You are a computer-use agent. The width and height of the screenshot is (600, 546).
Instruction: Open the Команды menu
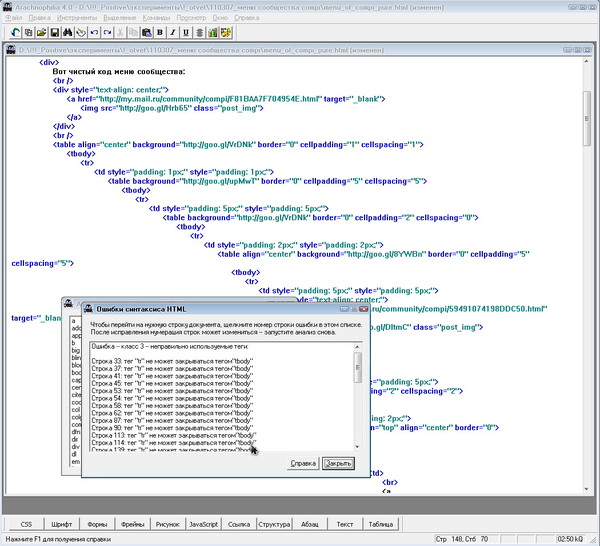pos(156,18)
